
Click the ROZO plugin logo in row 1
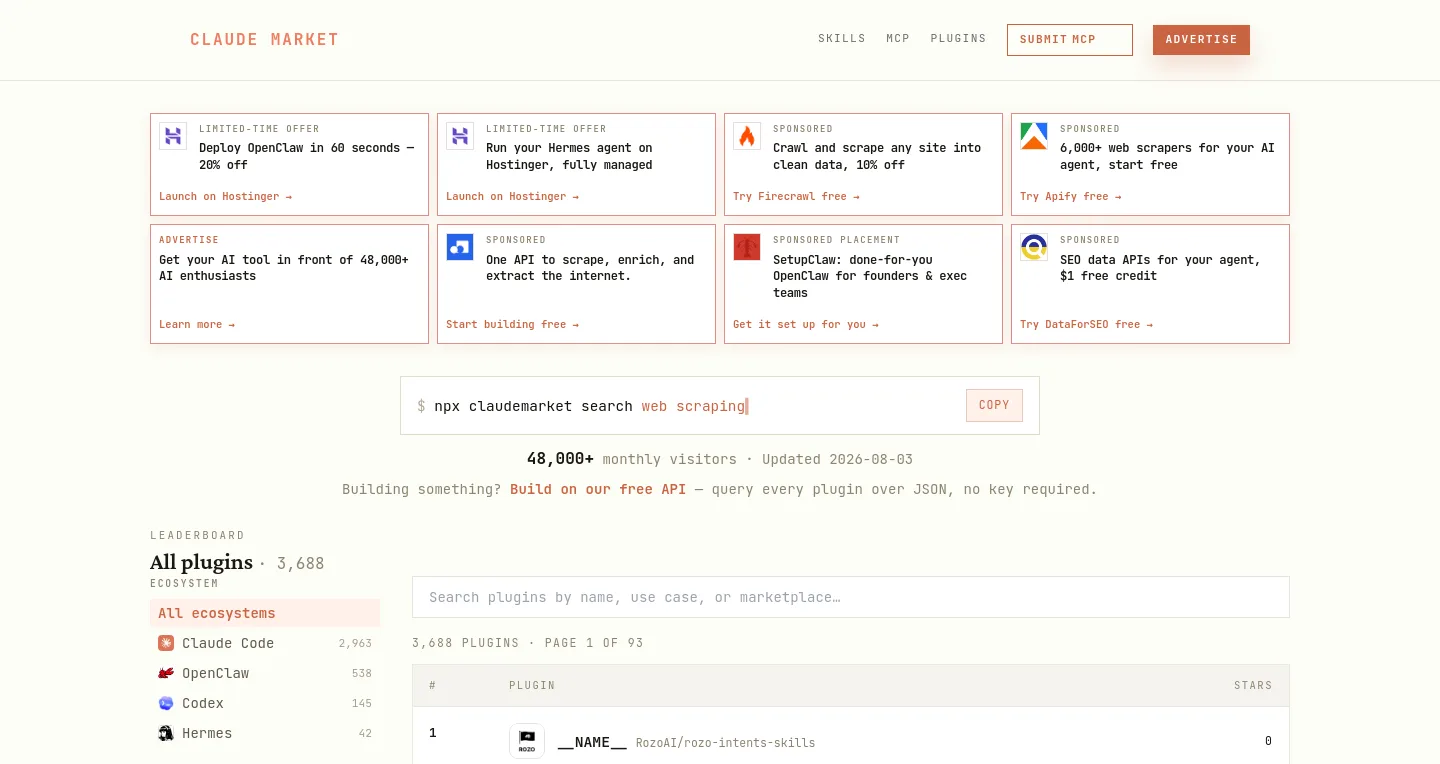527,741
